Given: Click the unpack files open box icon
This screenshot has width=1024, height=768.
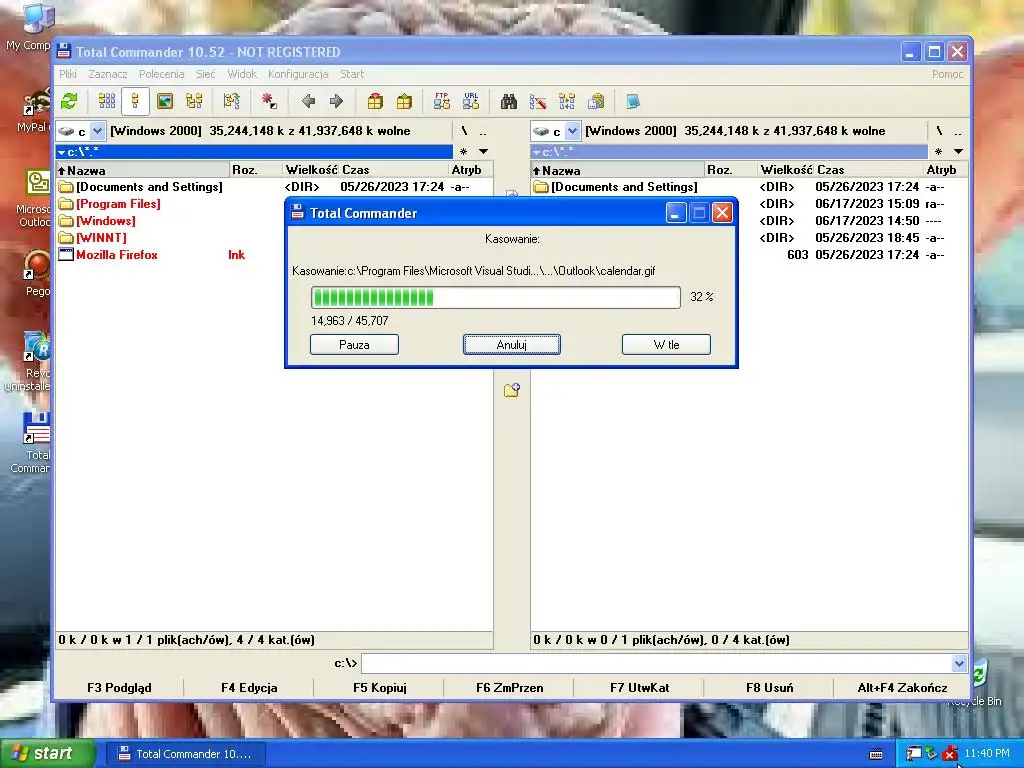Looking at the screenshot, I should (404, 101).
